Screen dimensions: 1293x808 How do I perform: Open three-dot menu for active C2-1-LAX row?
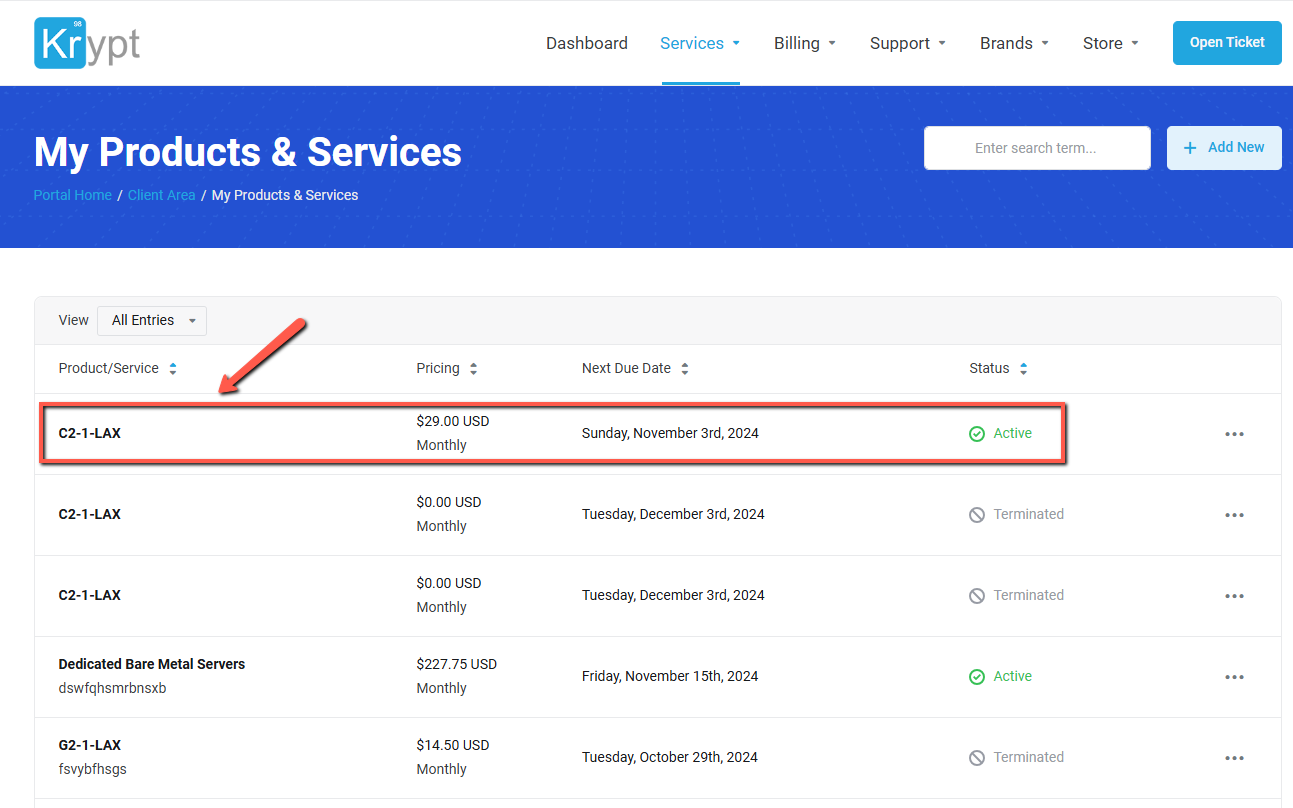[x=1234, y=434]
